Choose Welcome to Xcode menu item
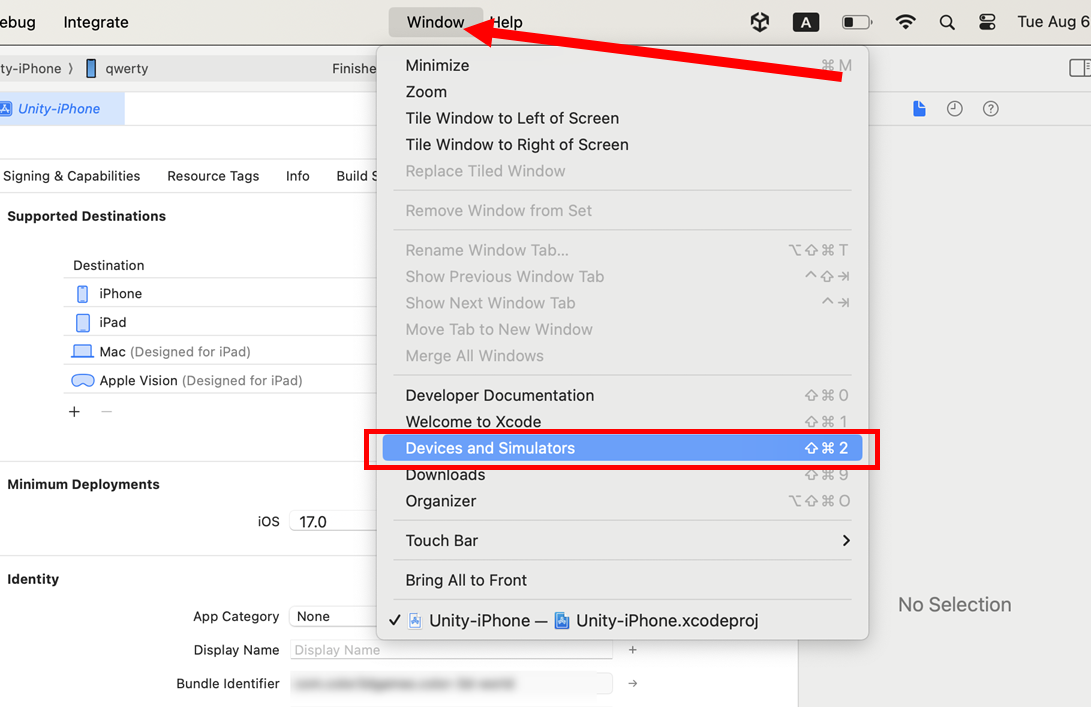Image resolution: width=1091 pixels, height=707 pixels. pyautogui.click(x=623, y=422)
